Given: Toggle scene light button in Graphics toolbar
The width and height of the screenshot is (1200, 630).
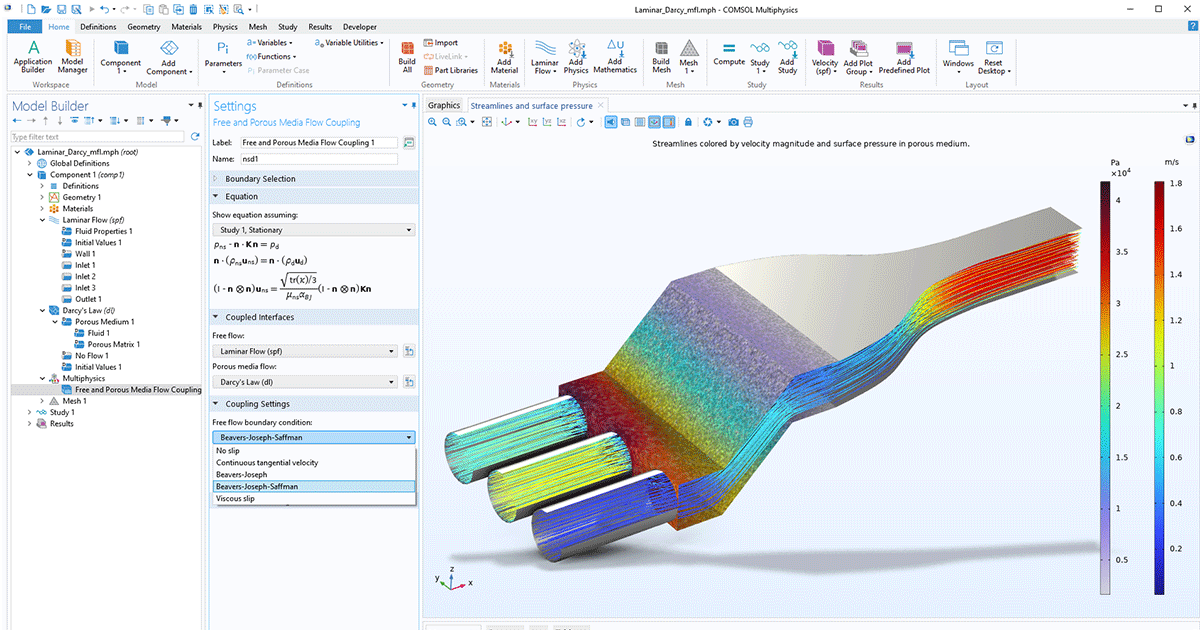Looking at the screenshot, I should [x=610, y=122].
